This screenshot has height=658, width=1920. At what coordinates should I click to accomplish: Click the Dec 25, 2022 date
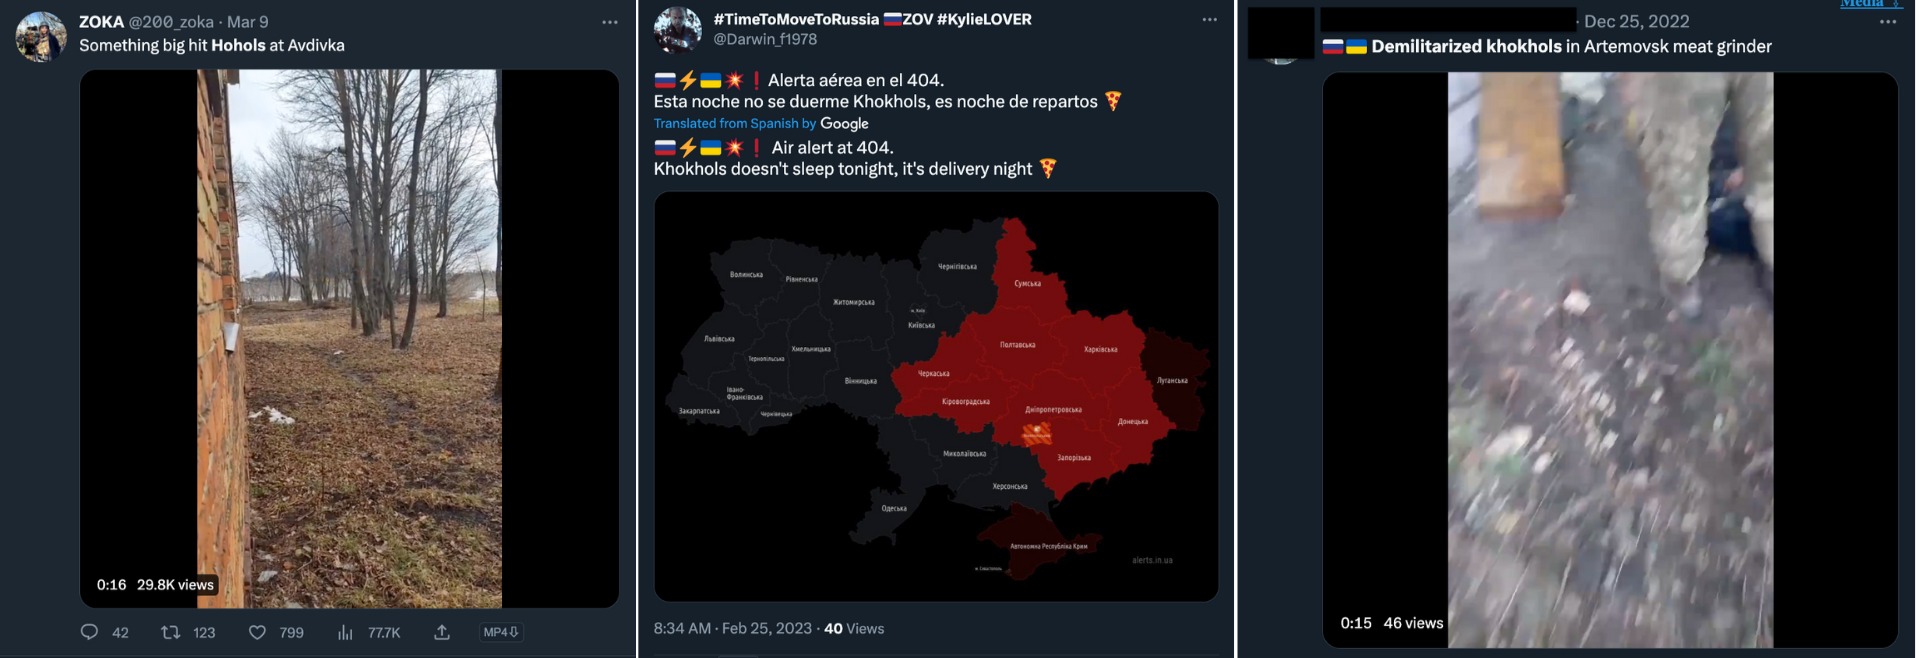[x=1637, y=22]
